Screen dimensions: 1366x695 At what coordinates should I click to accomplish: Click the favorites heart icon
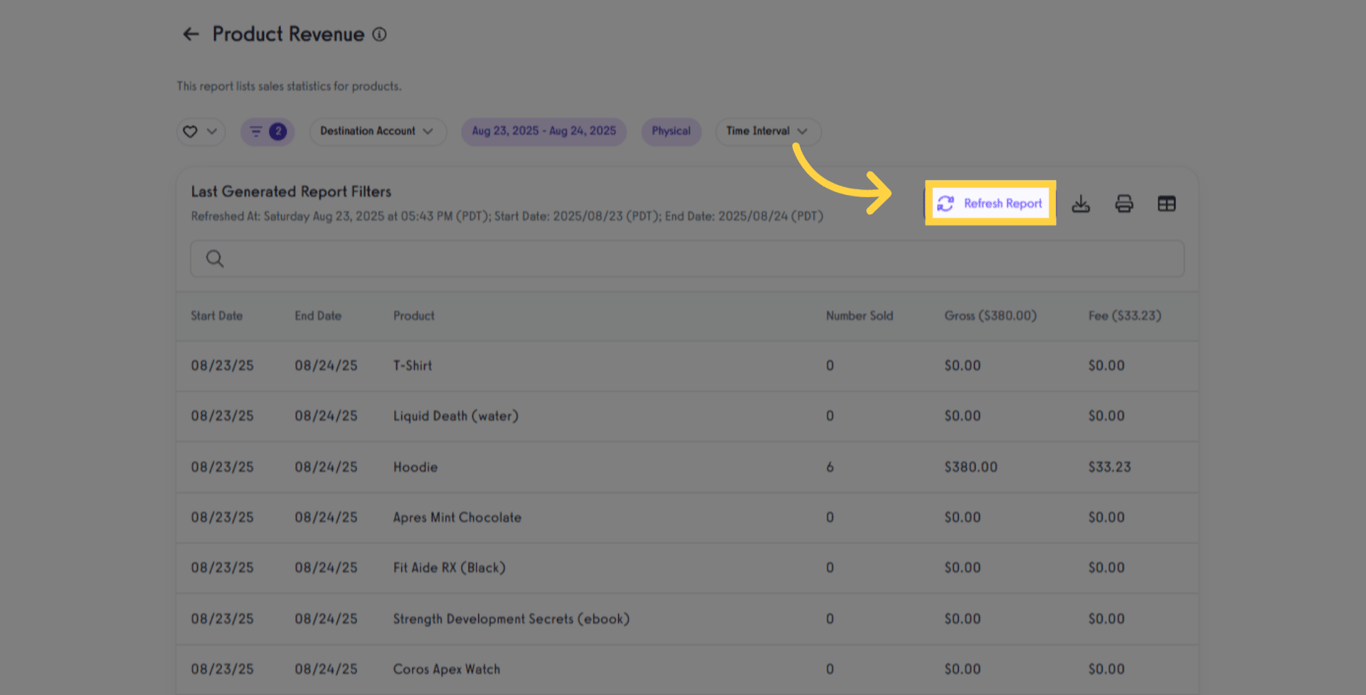(x=192, y=131)
